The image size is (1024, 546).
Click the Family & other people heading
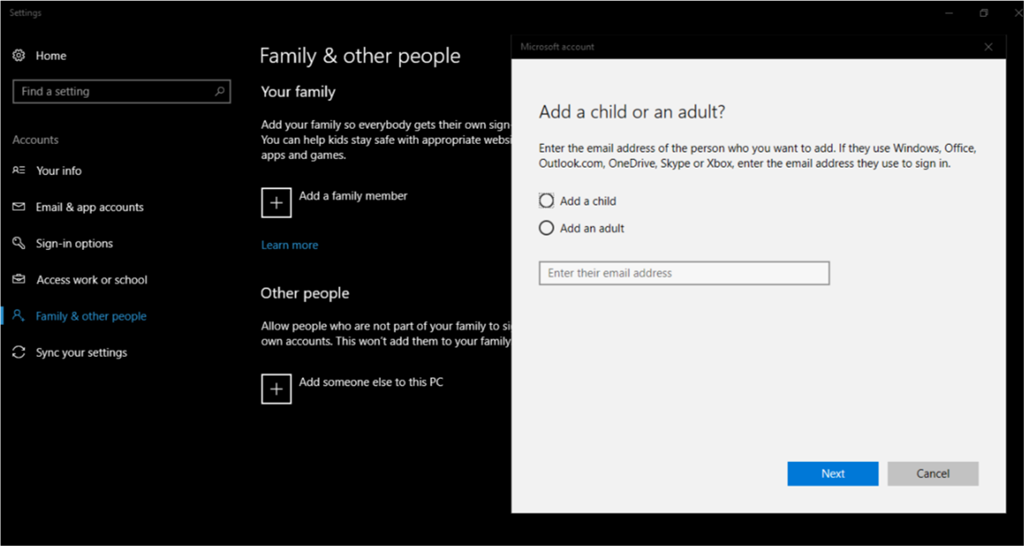point(360,56)
